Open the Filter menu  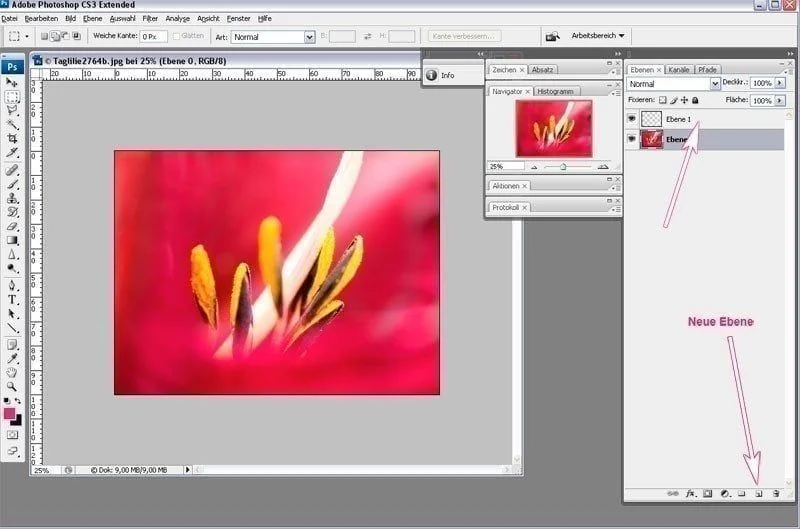(150, 19)
